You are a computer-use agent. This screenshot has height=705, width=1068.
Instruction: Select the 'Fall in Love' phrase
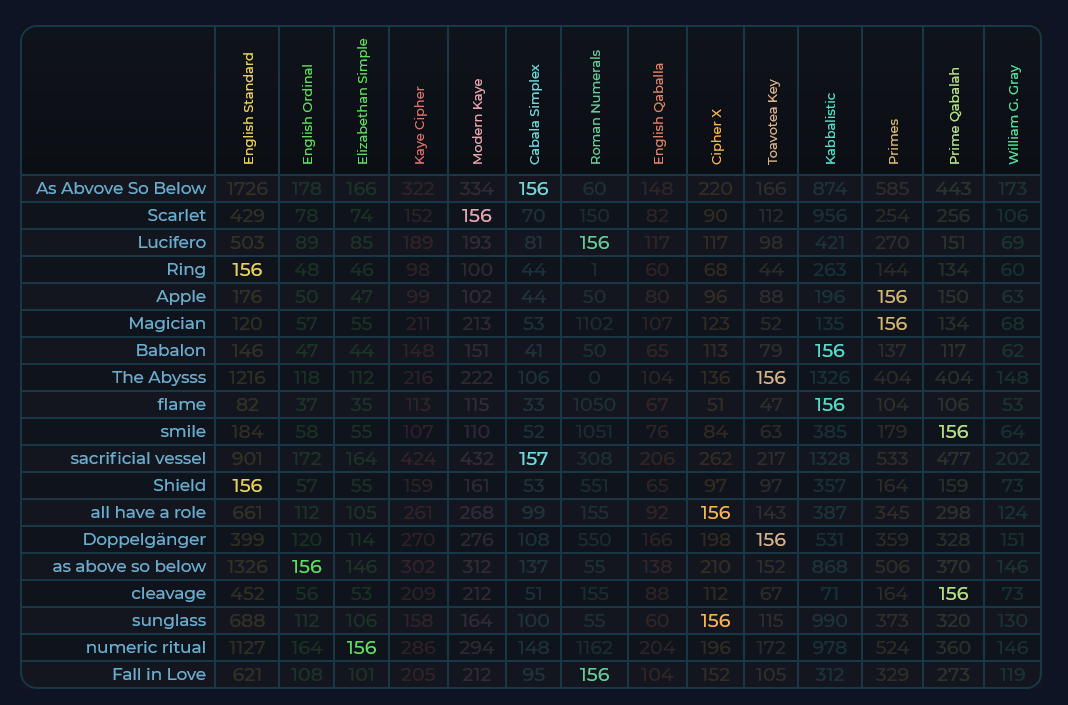pyautogui.click(x=158, y=674)
